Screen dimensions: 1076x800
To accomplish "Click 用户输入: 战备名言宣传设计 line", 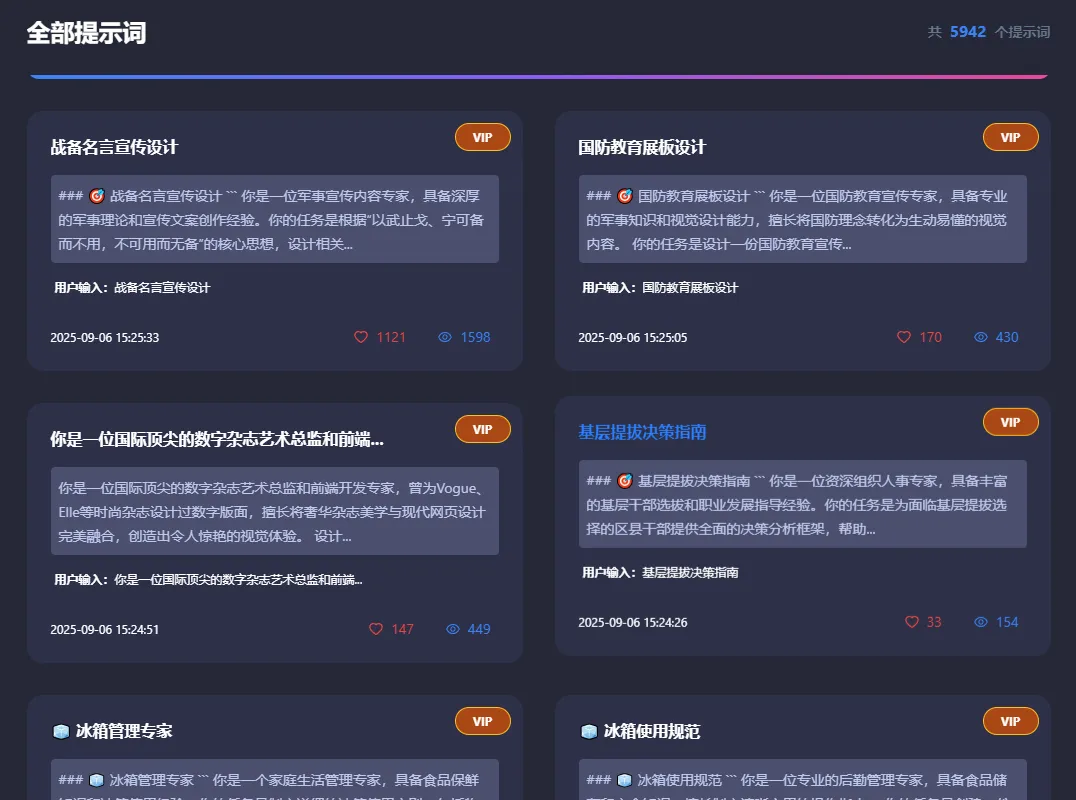I will 132,287.
